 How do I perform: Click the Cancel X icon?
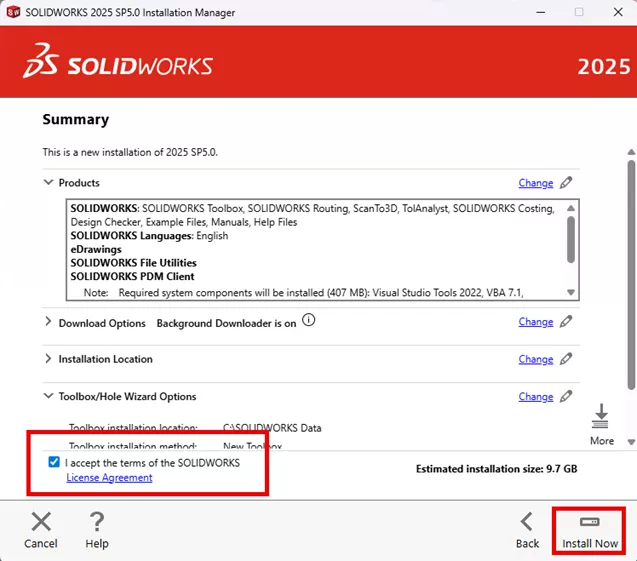tap(41, 521)
